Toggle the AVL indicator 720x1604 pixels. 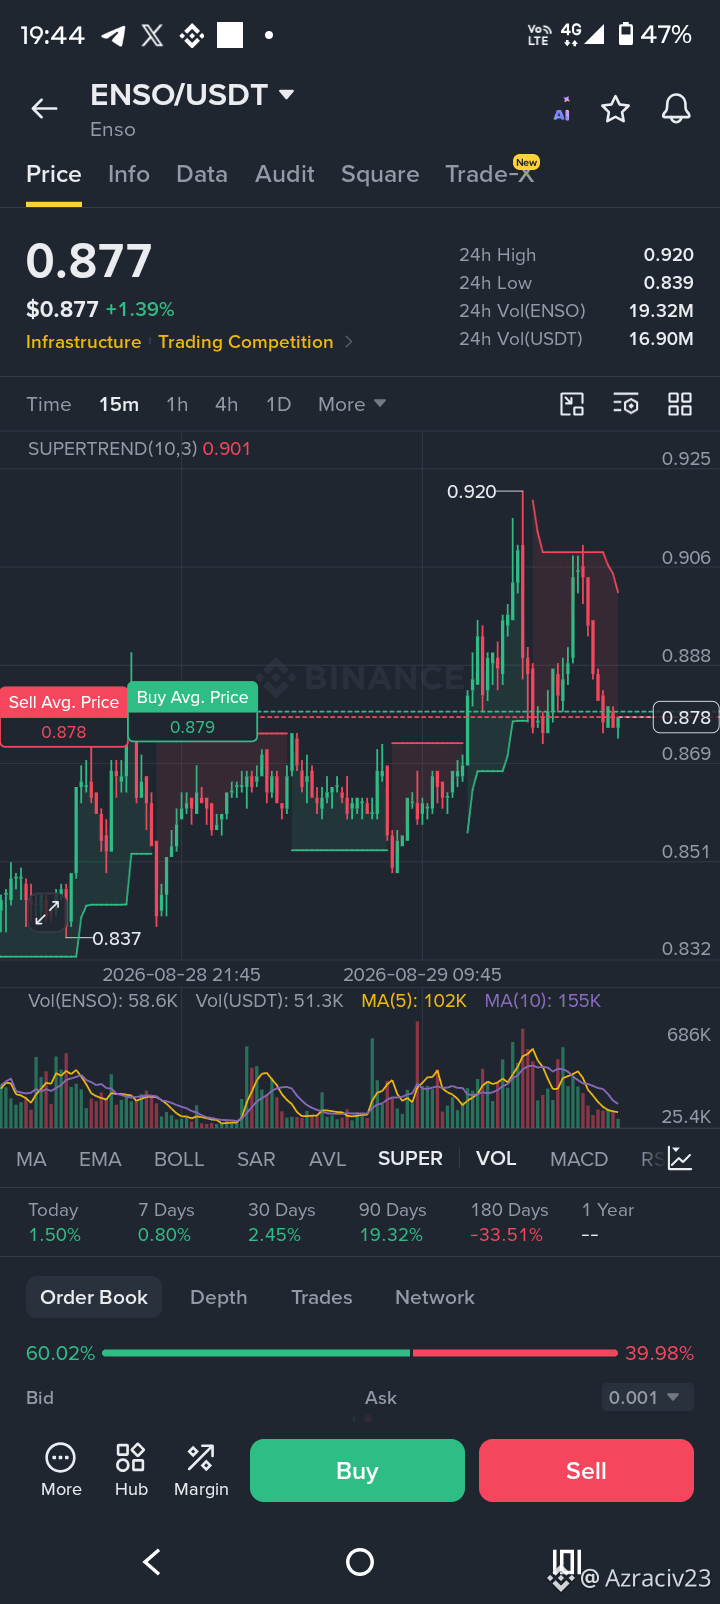327,1159
